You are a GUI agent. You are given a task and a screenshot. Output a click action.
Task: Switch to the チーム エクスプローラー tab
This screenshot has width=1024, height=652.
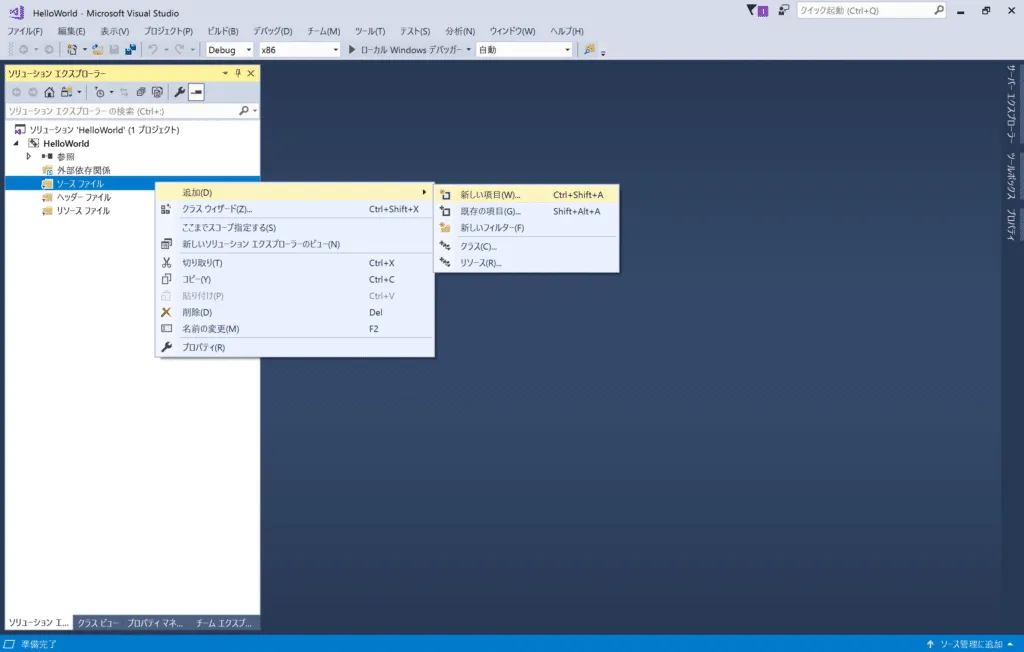[224, 623]
